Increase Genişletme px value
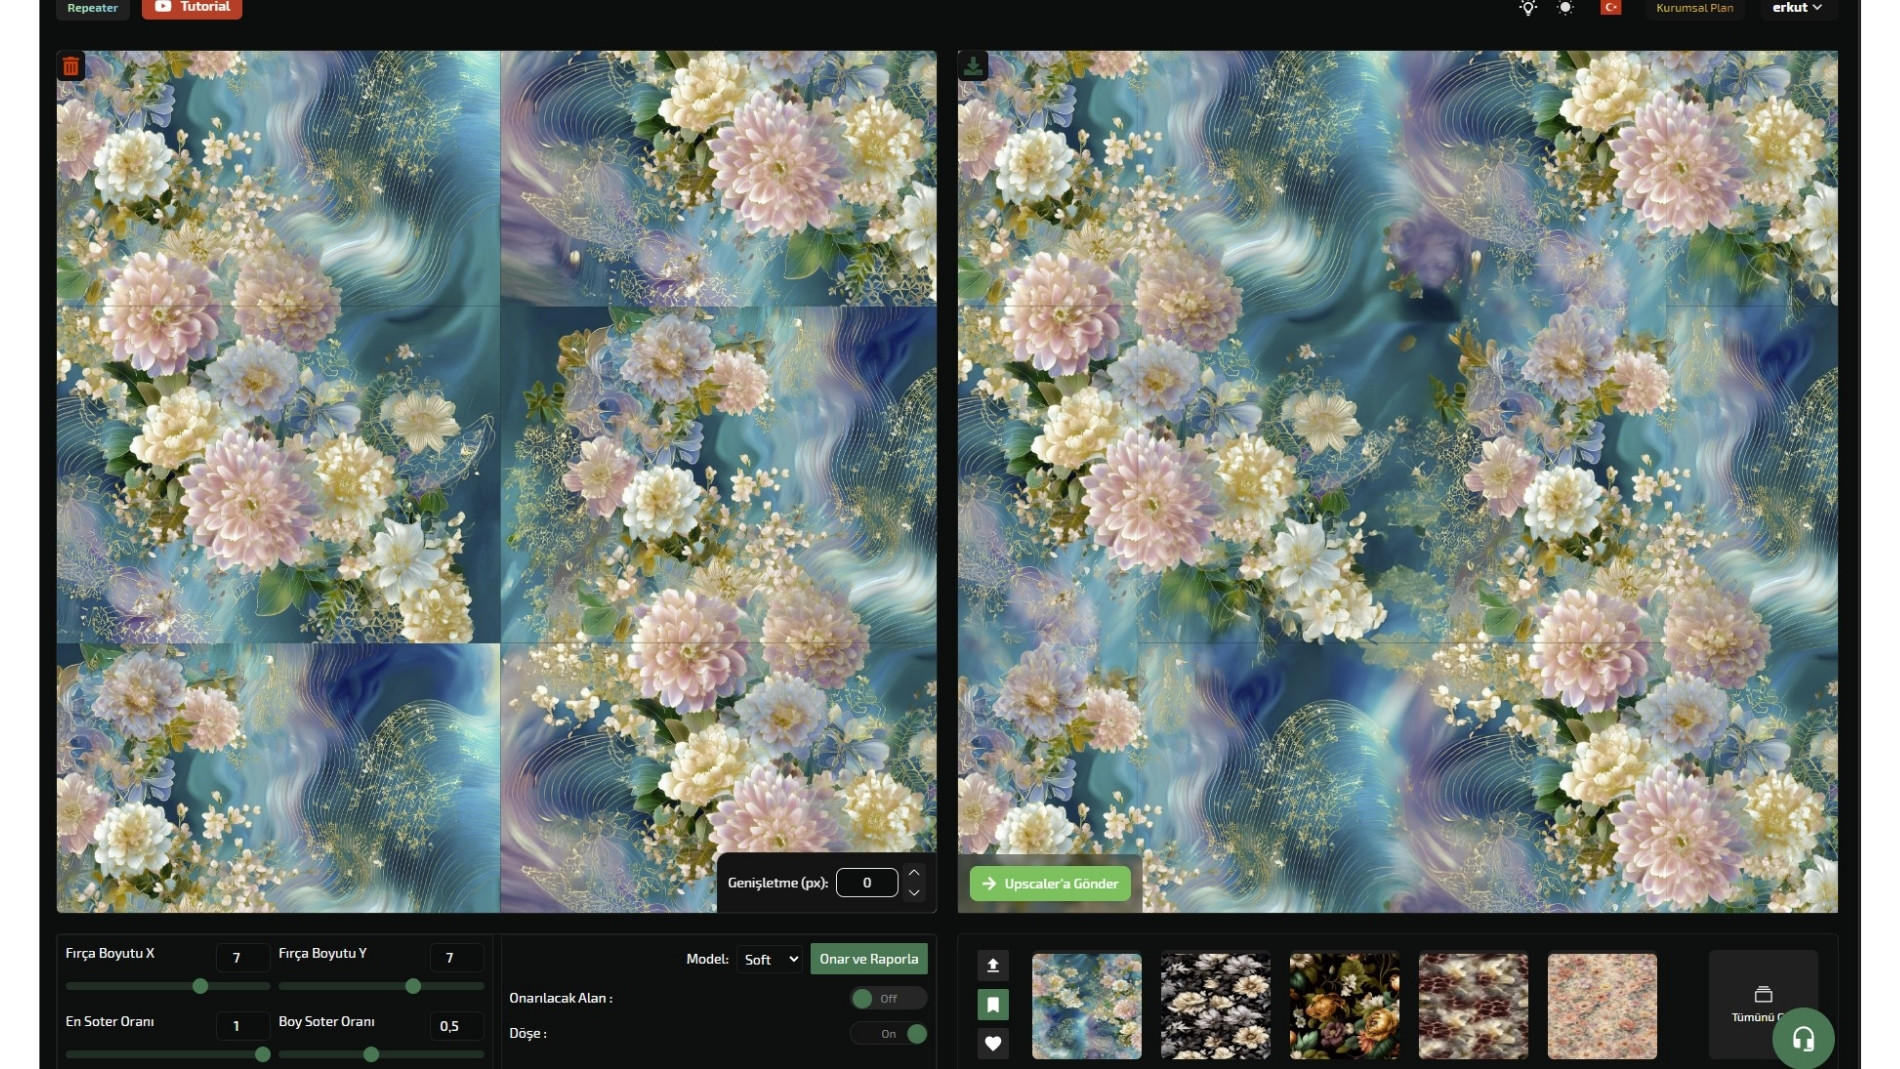 913,873
